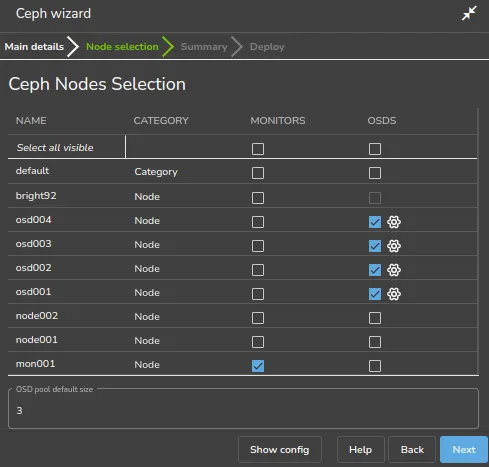Open OSD settings gear for osd001

(394, 294)
